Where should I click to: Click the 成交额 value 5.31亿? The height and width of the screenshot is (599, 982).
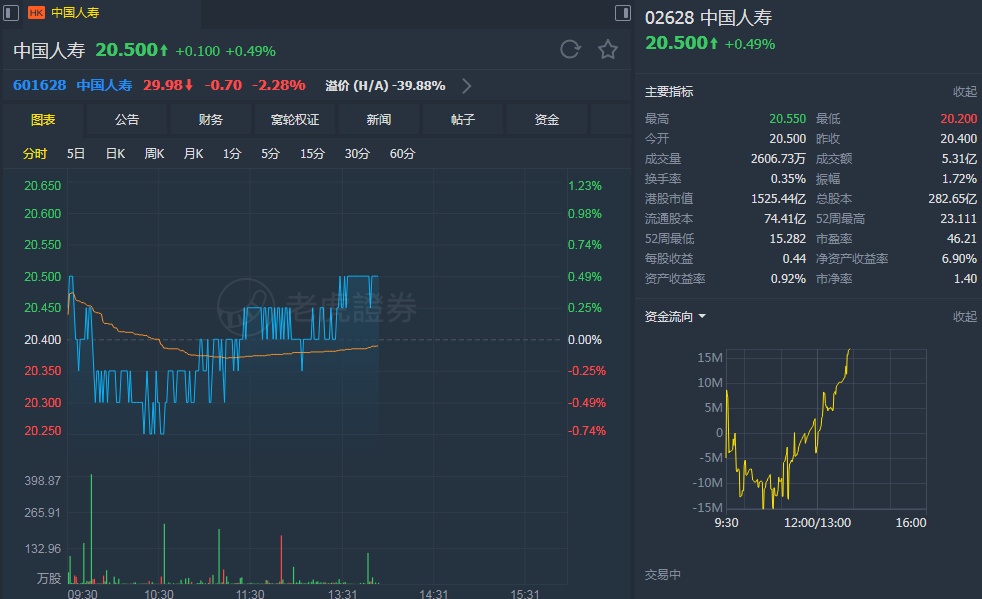tap(959, 159)
